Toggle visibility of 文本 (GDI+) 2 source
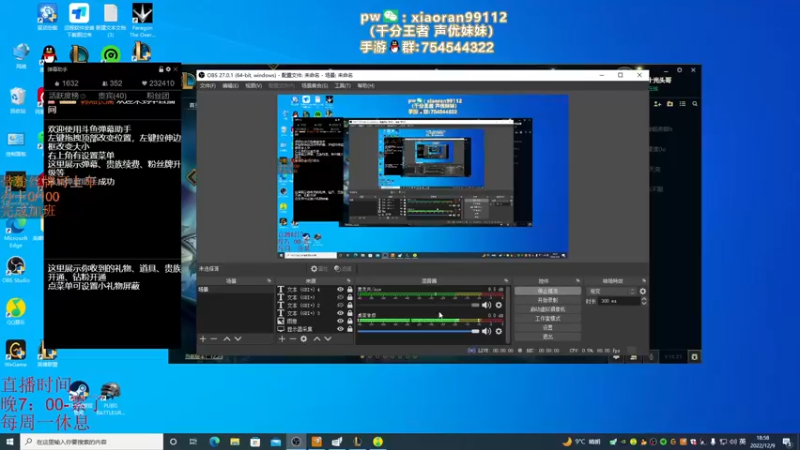 click(x=340, y=305)
